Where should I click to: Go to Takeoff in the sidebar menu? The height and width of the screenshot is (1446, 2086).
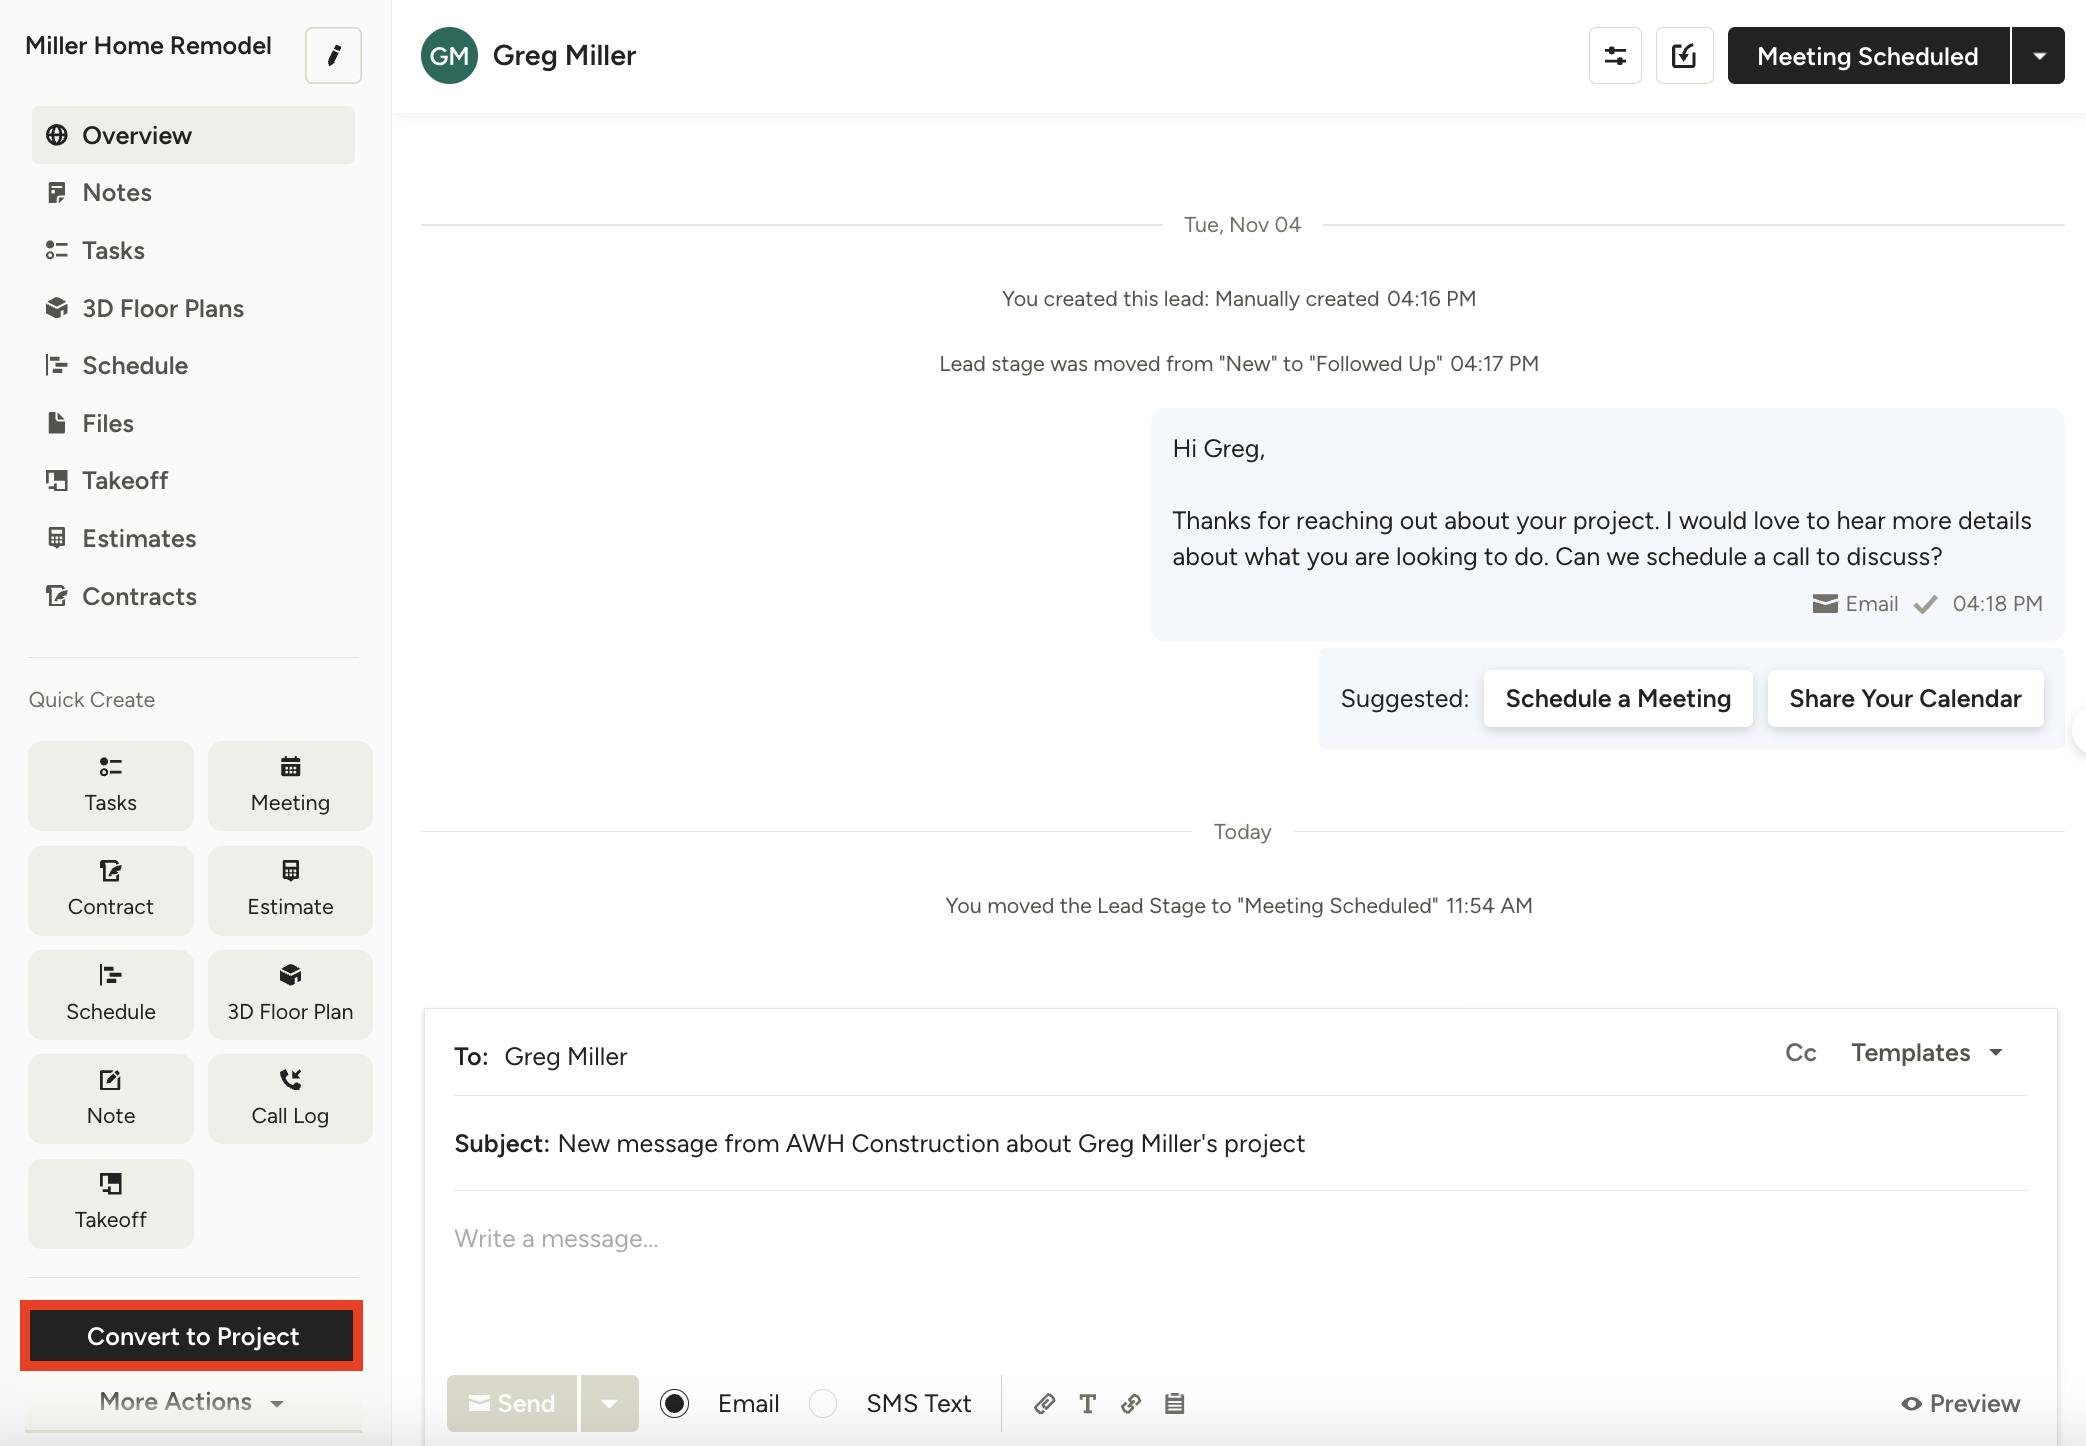tap(124, 480)
